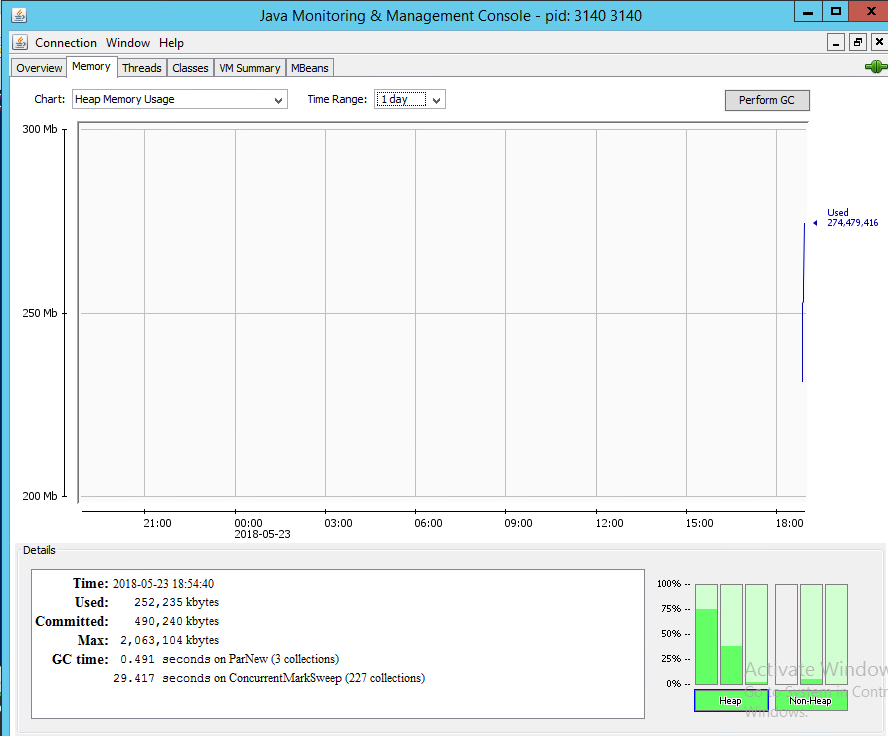Expand the Chart dropdown showing Heap Memory Usage
This screenshot has width=888, height=736.
pos(180,99)
